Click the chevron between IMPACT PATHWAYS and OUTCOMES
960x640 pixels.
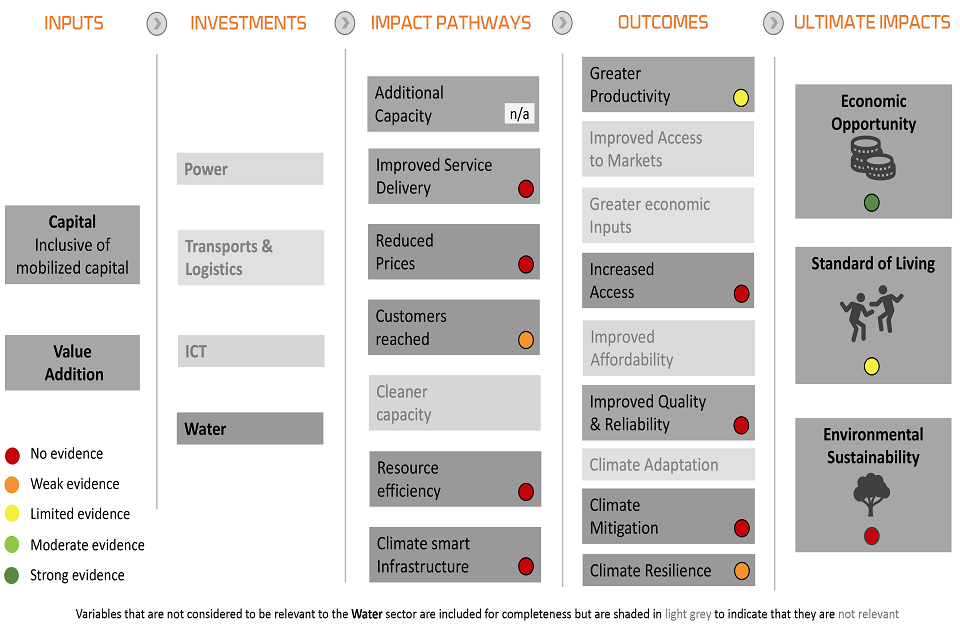pos(563,23)
